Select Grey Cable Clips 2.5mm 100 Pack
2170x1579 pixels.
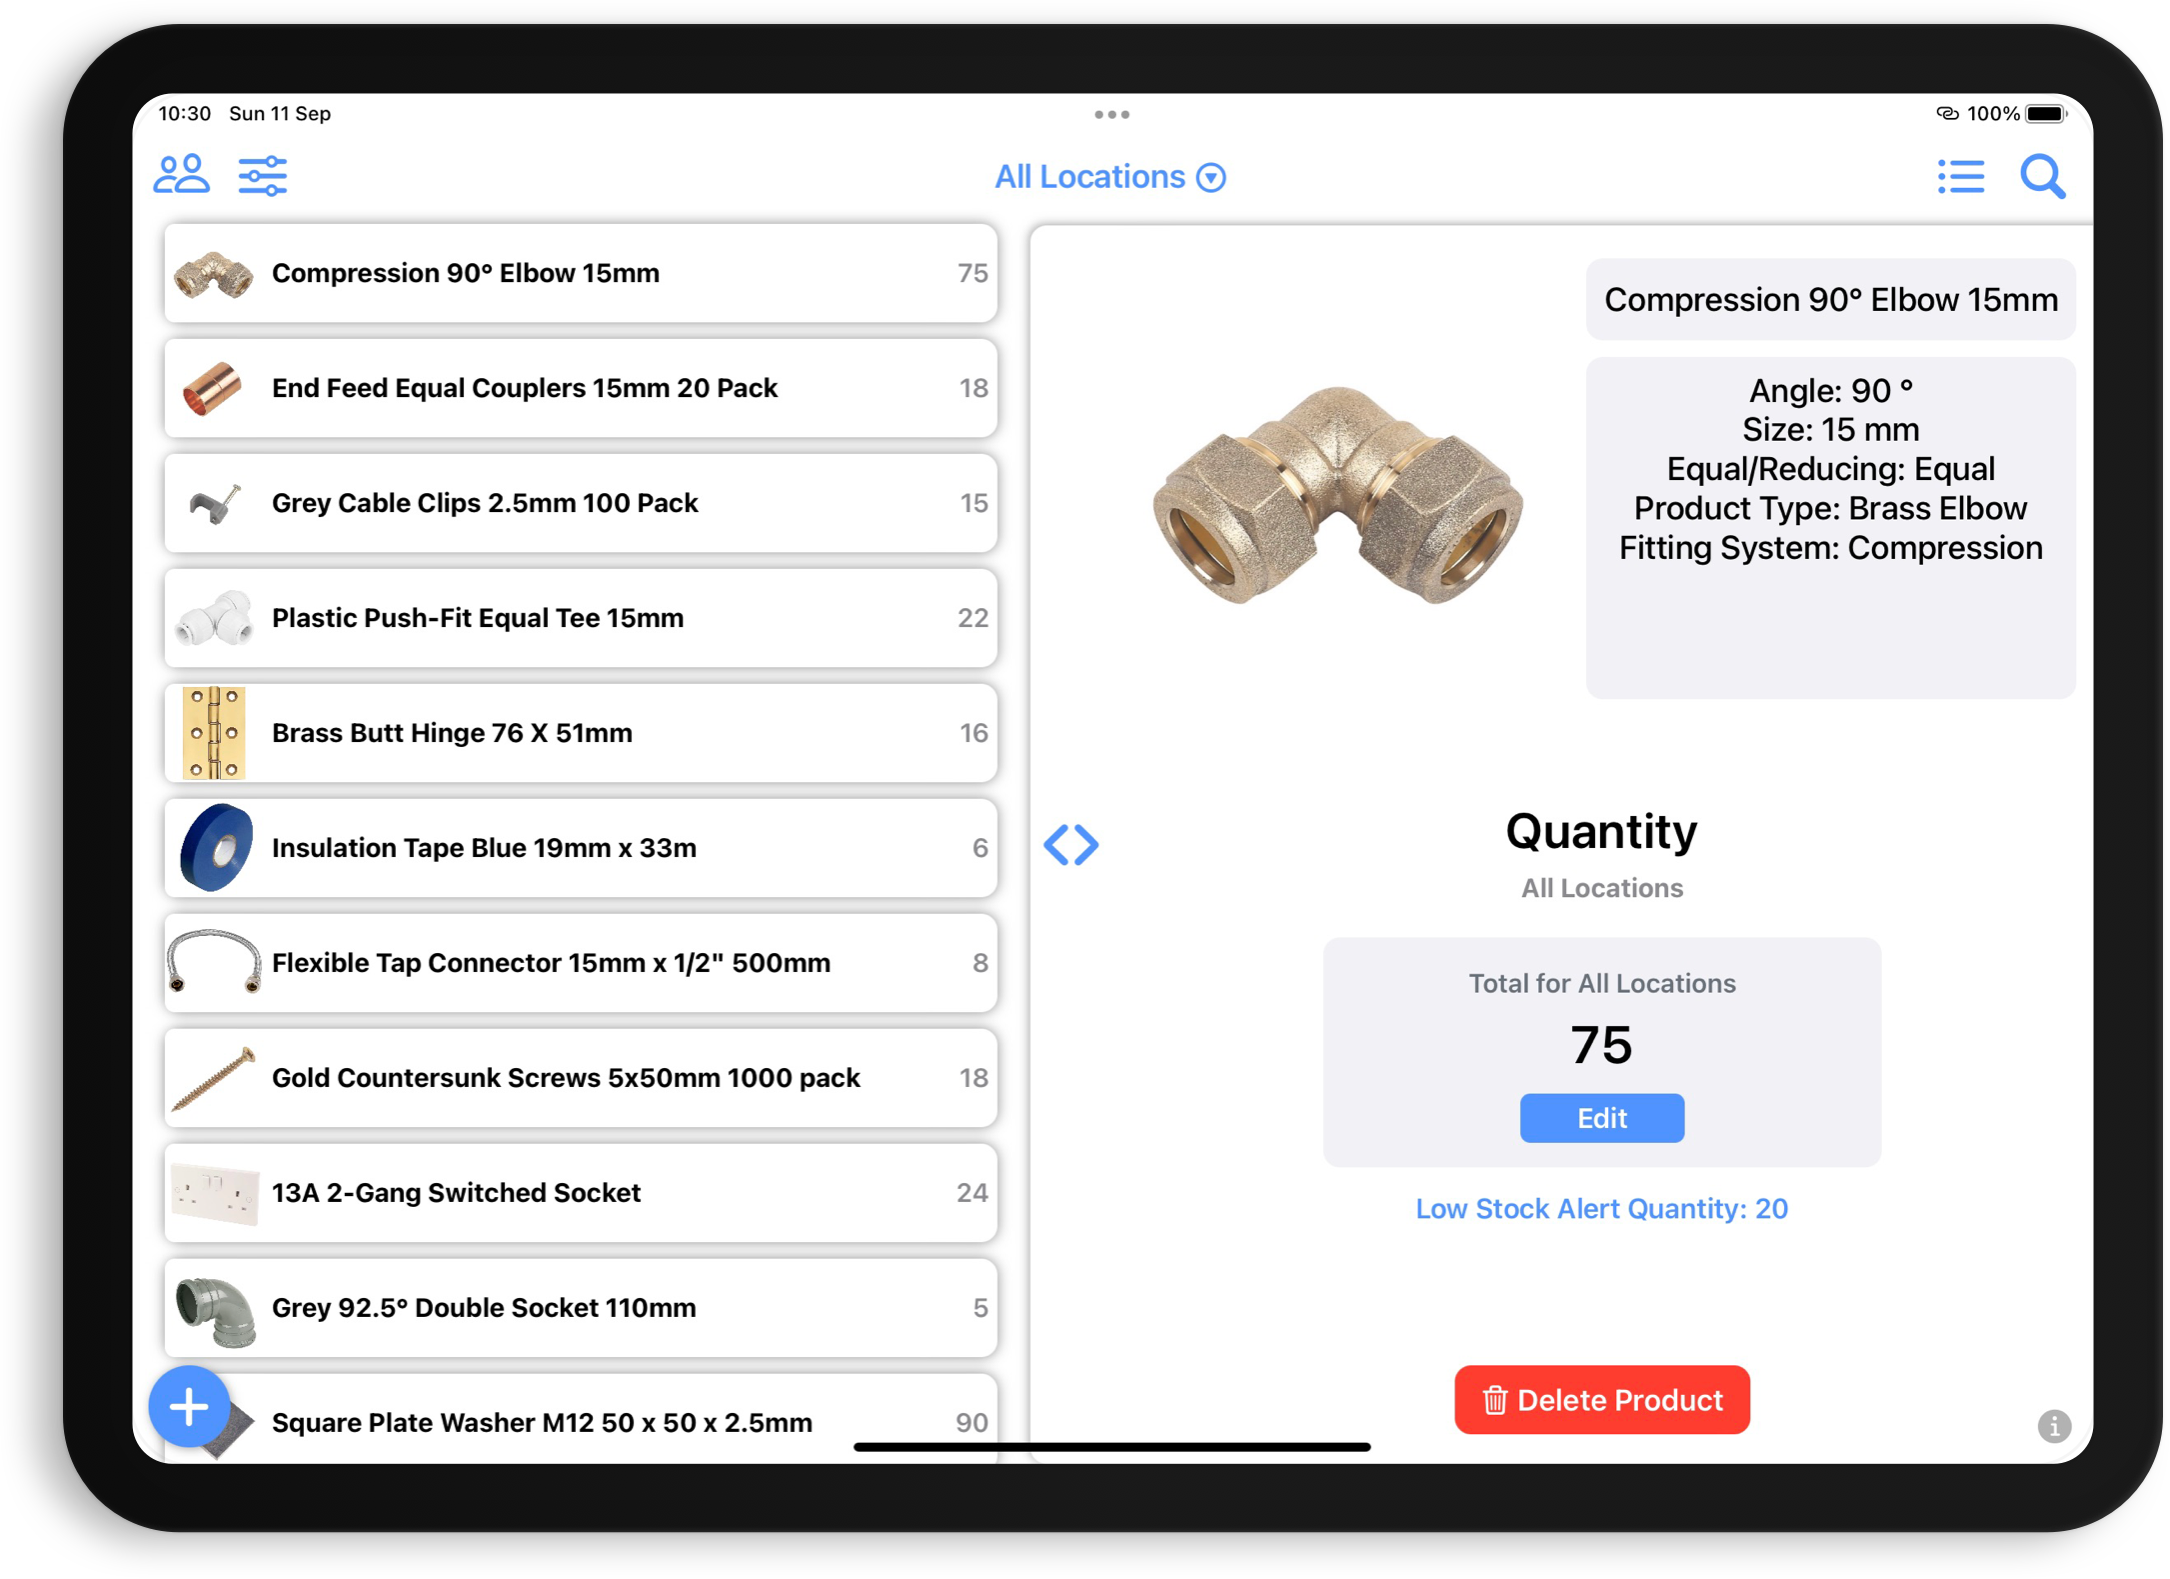tap(580, 503)
